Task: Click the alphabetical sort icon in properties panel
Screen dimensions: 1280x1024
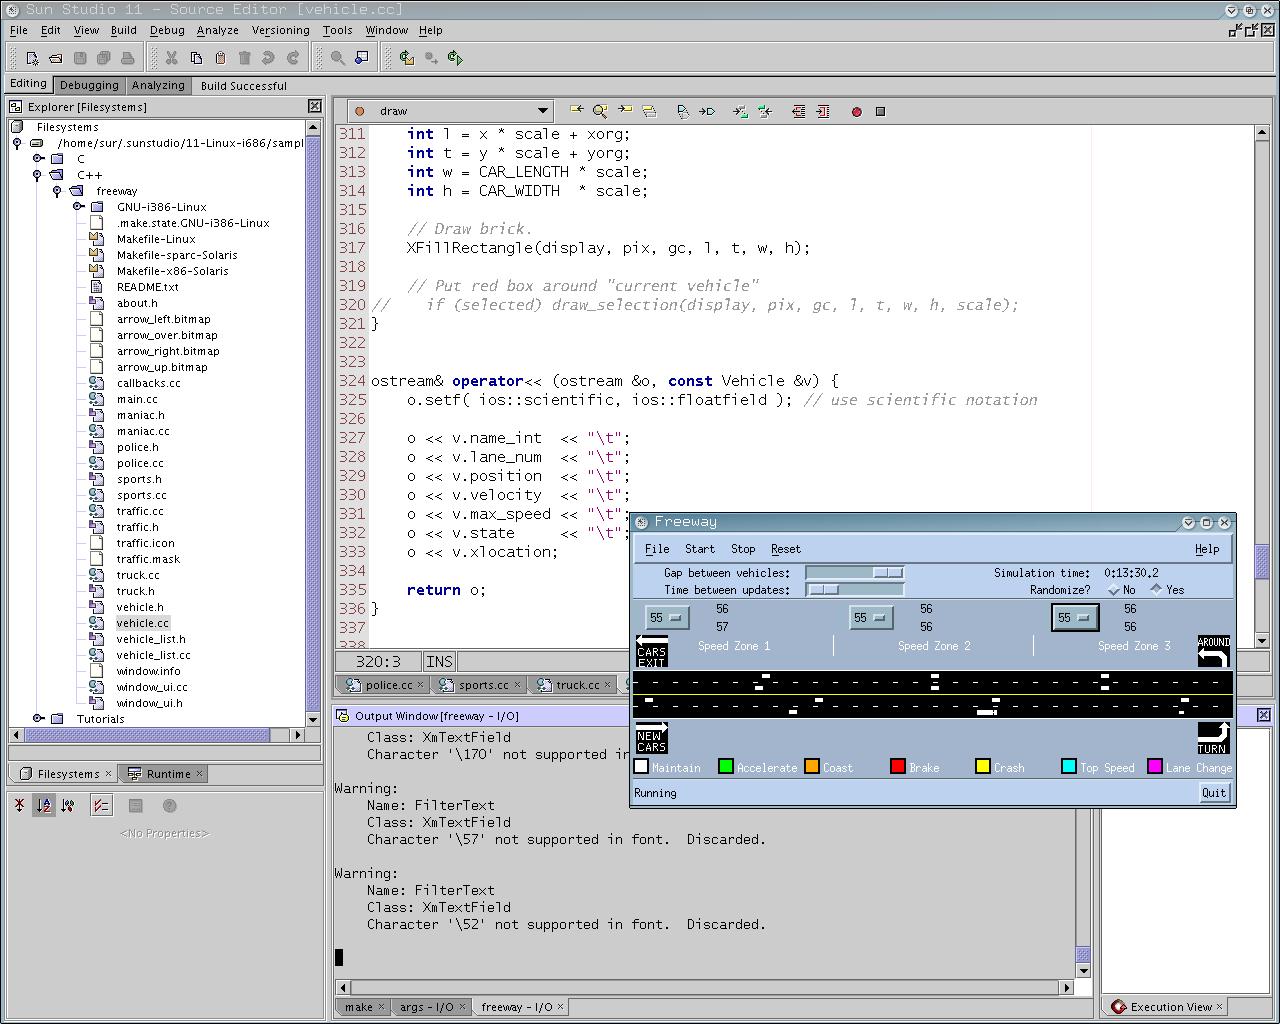Action: click(43, 805)
